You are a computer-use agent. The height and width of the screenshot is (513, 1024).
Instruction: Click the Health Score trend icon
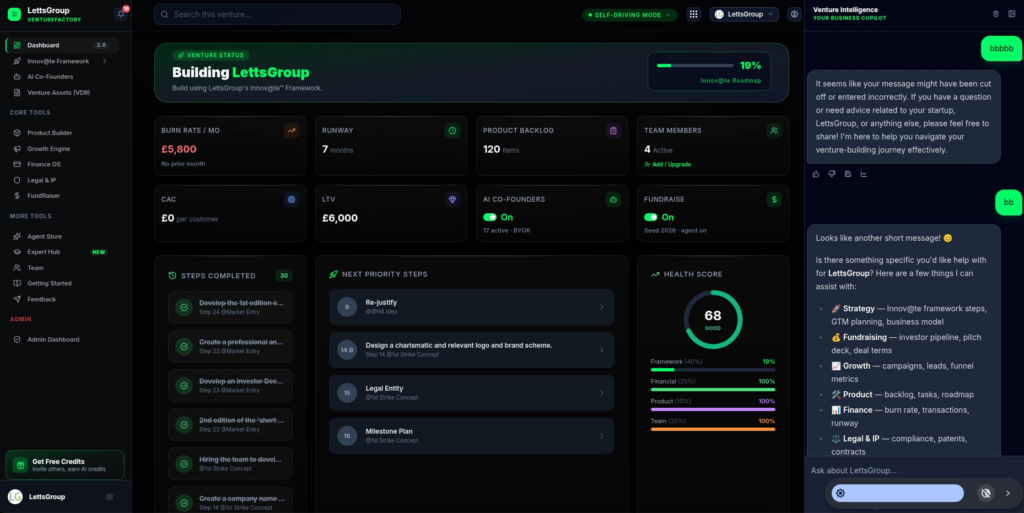coord(655,274)
